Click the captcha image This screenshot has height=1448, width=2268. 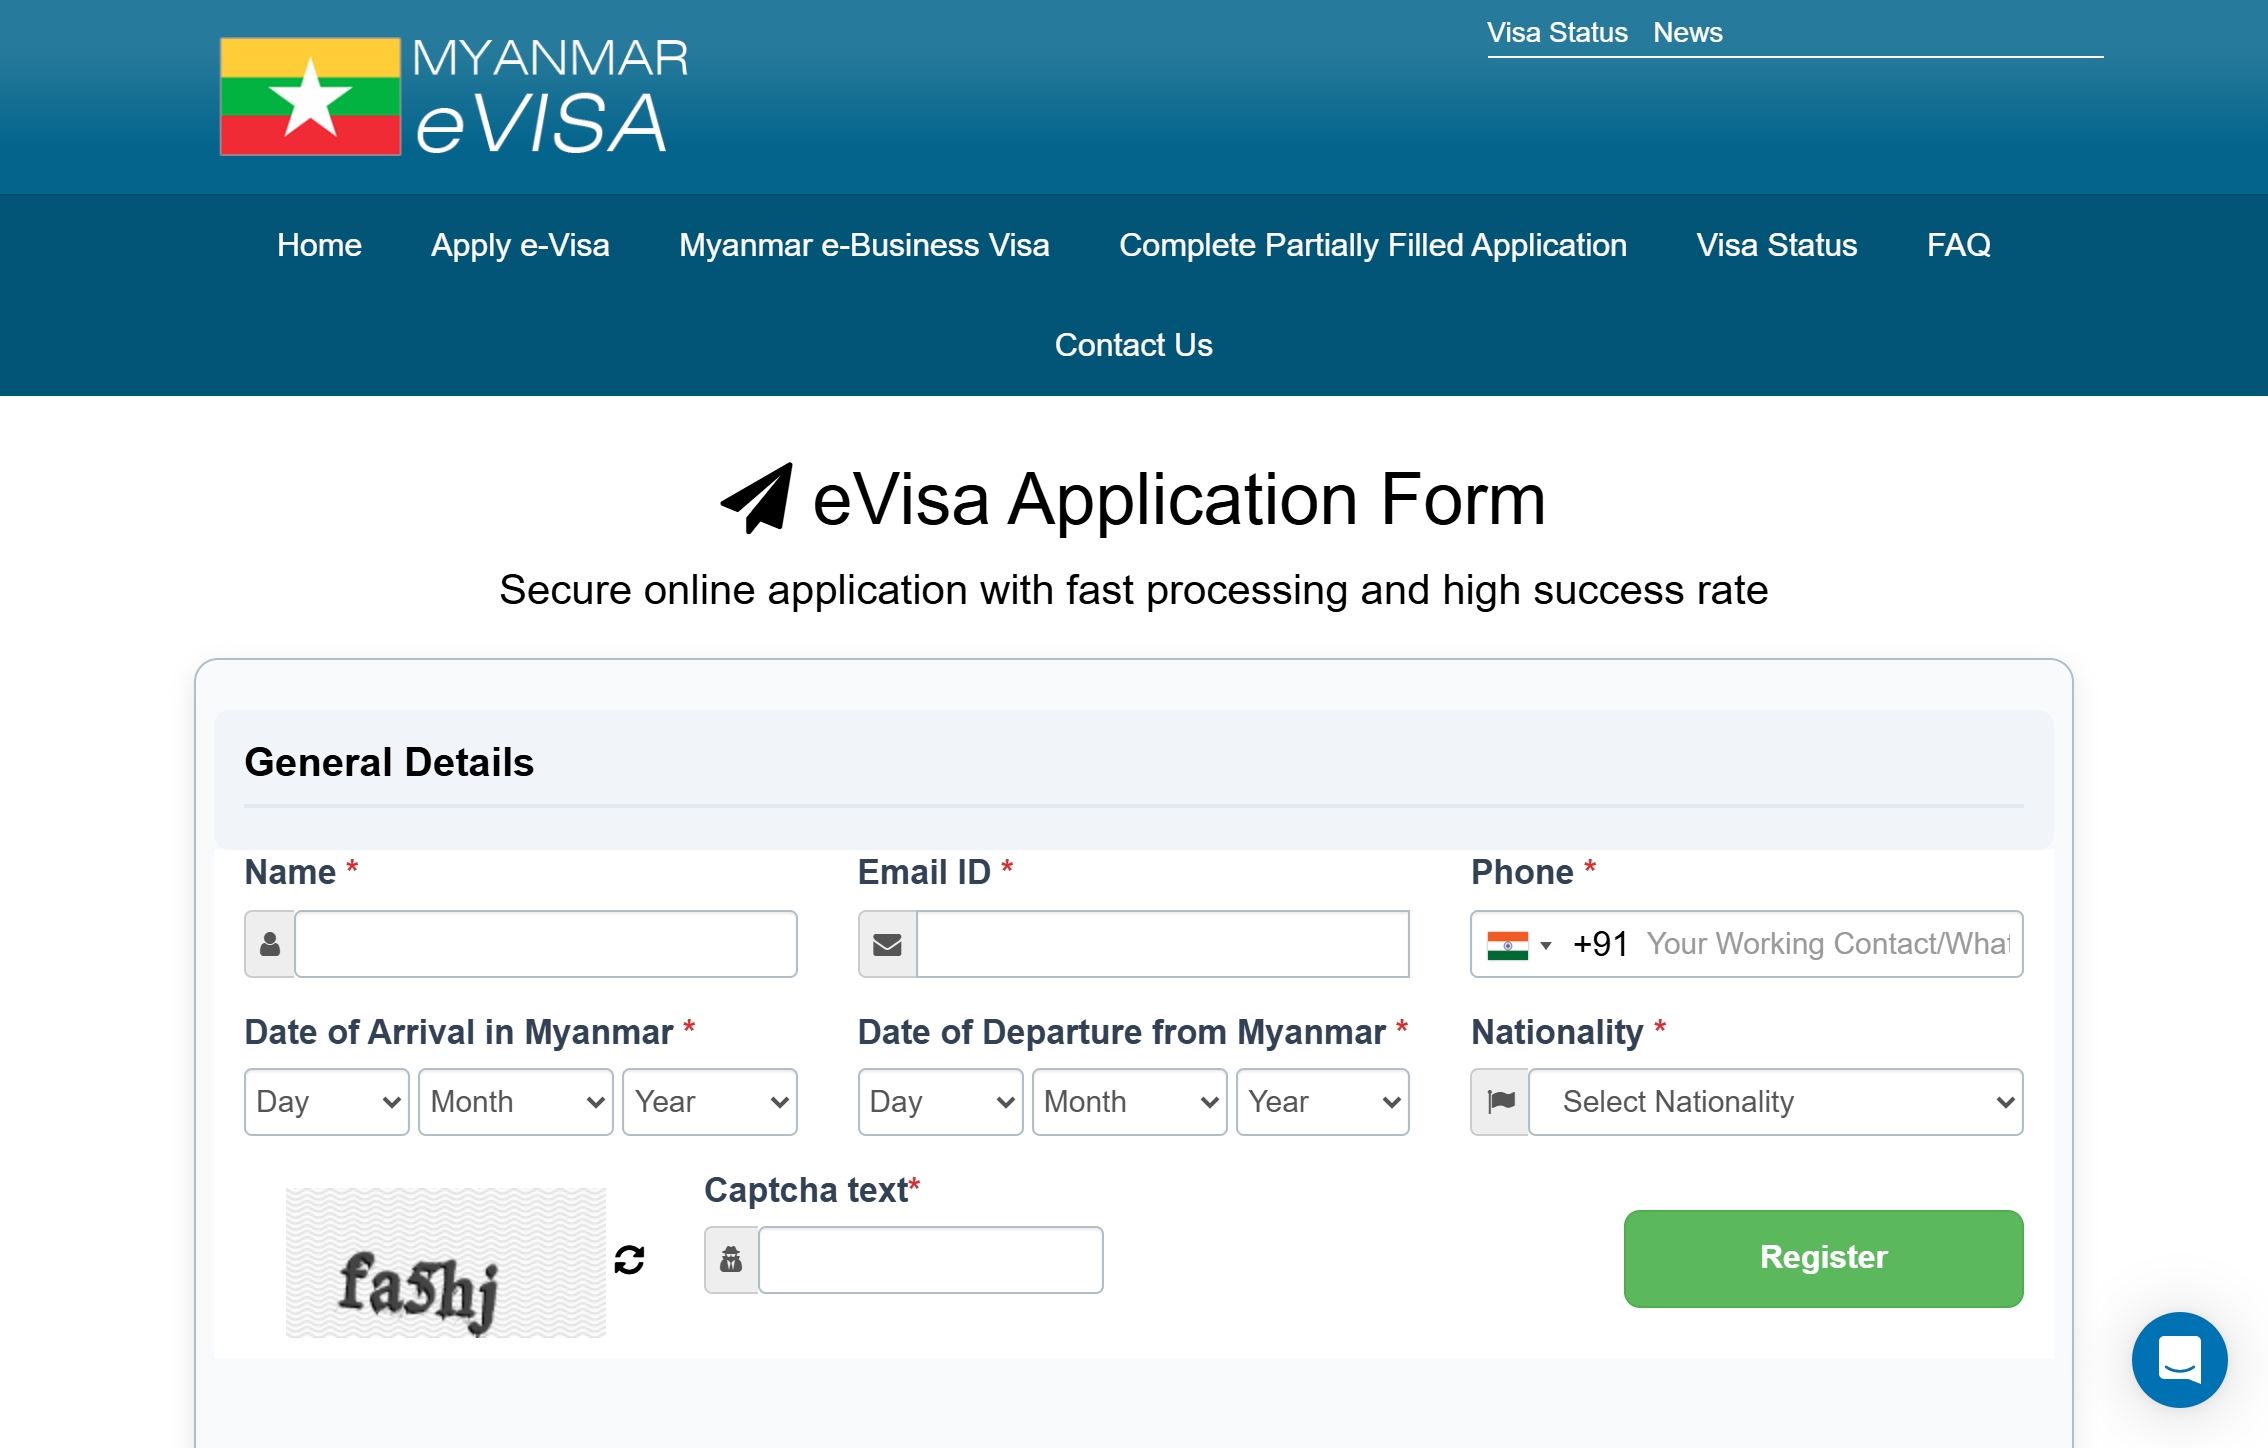pyautogui.click(x=446, y=1262)
